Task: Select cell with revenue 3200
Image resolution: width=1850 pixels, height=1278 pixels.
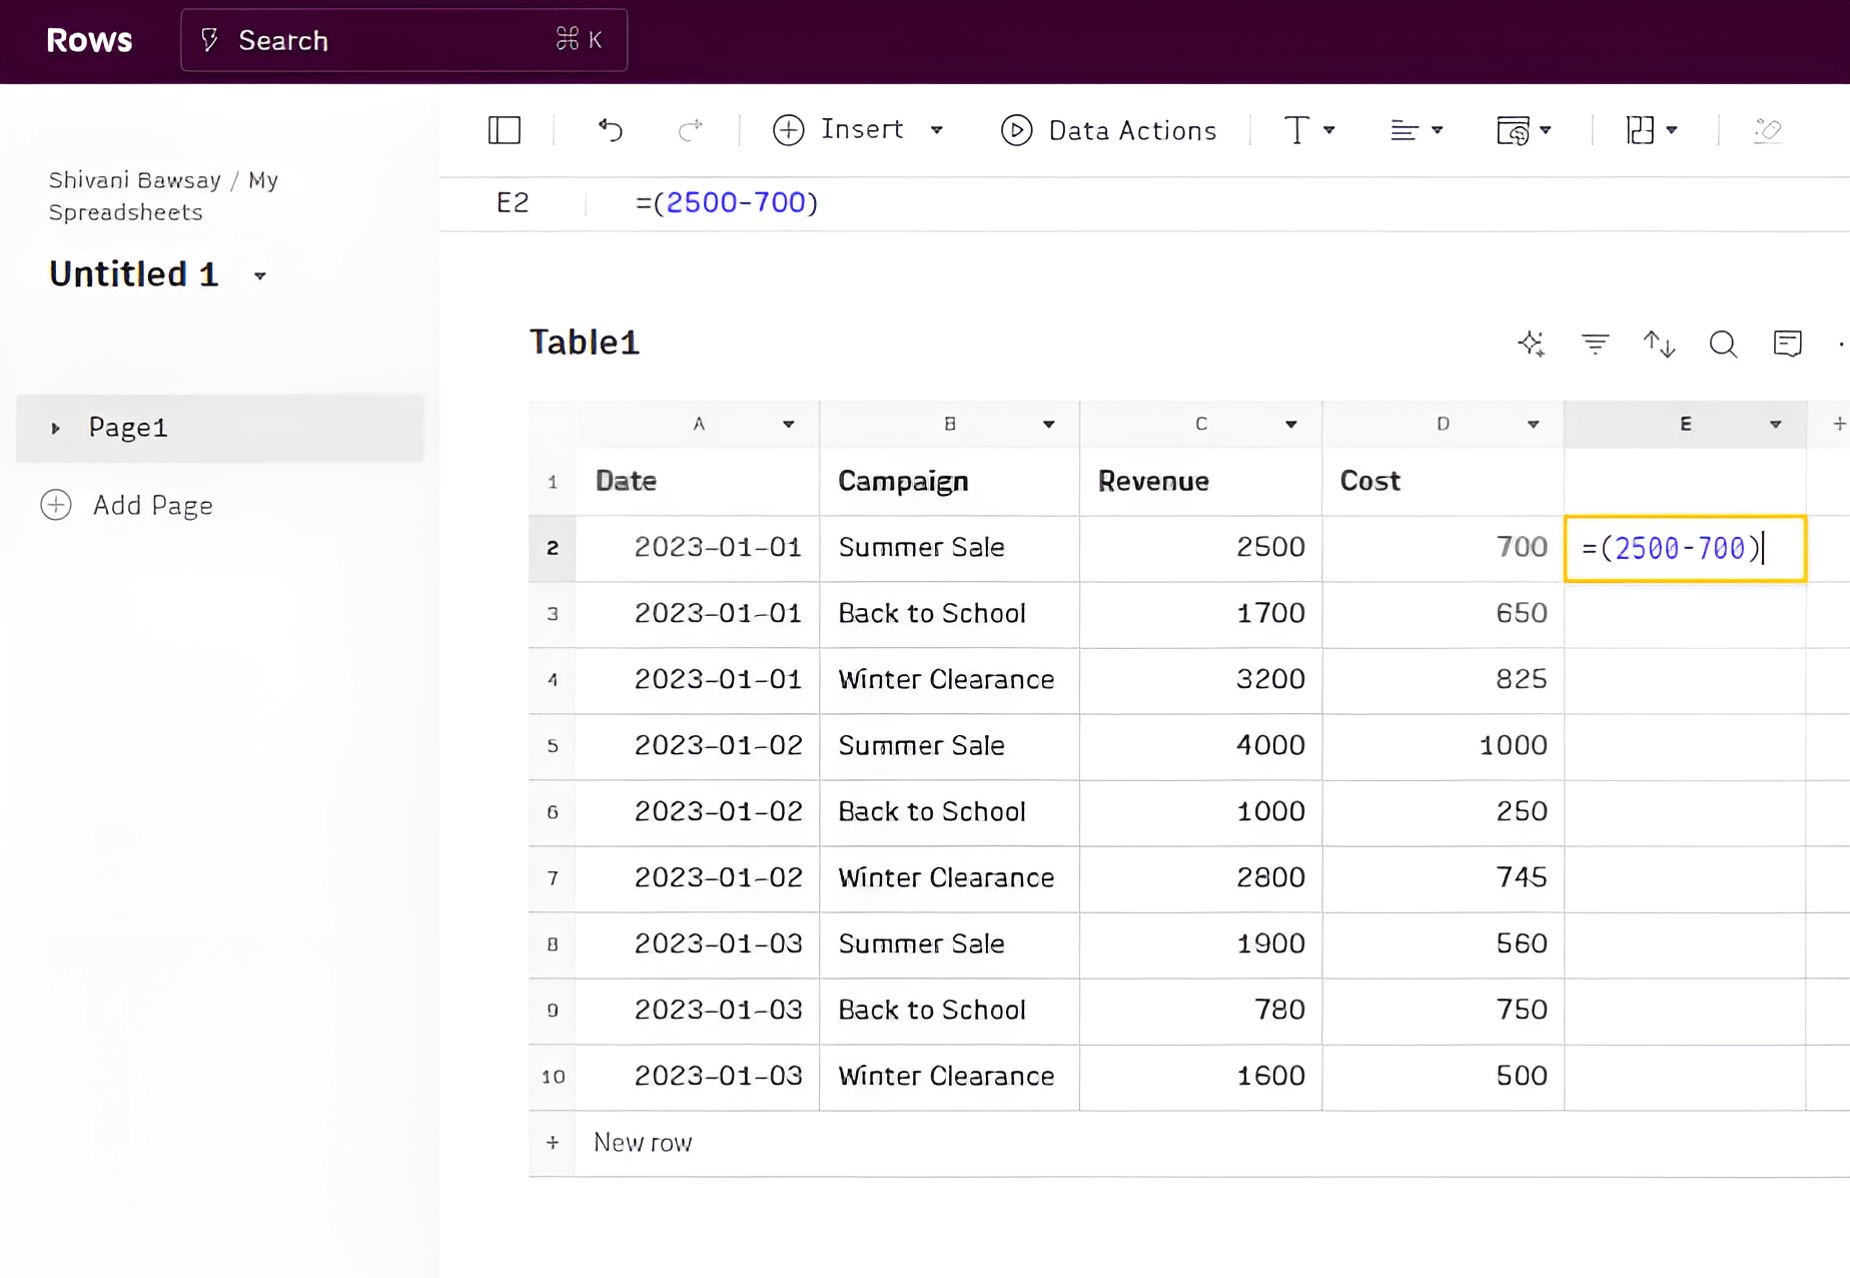Action: (x=1201, y=680)
